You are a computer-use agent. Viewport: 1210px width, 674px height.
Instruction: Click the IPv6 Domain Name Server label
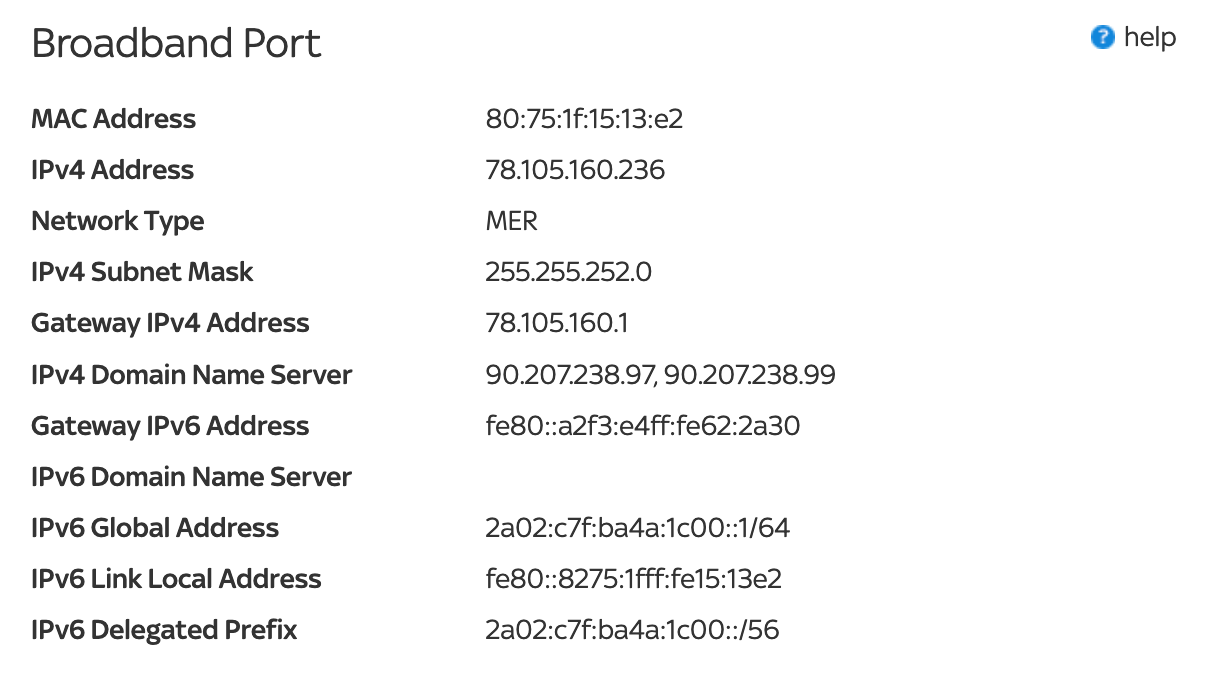point(191,477)
